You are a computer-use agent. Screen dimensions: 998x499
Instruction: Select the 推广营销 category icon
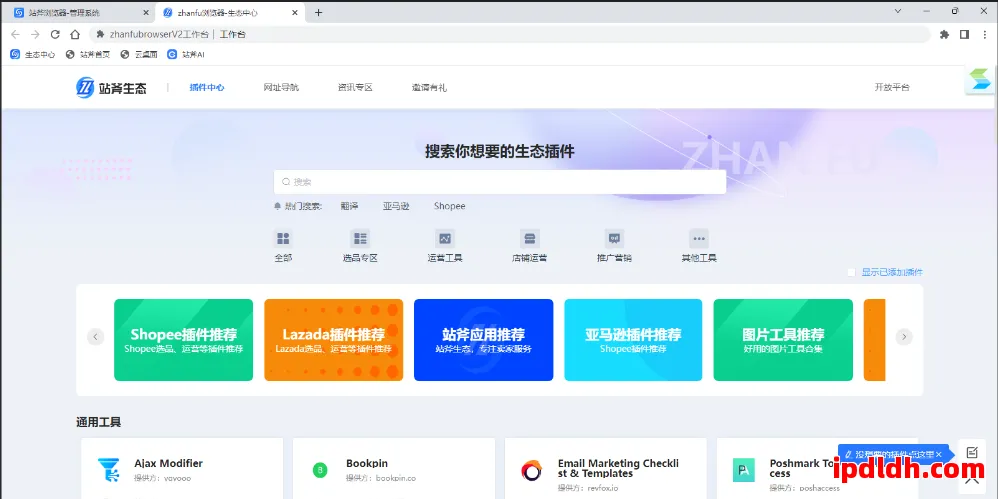click(614, 239)
